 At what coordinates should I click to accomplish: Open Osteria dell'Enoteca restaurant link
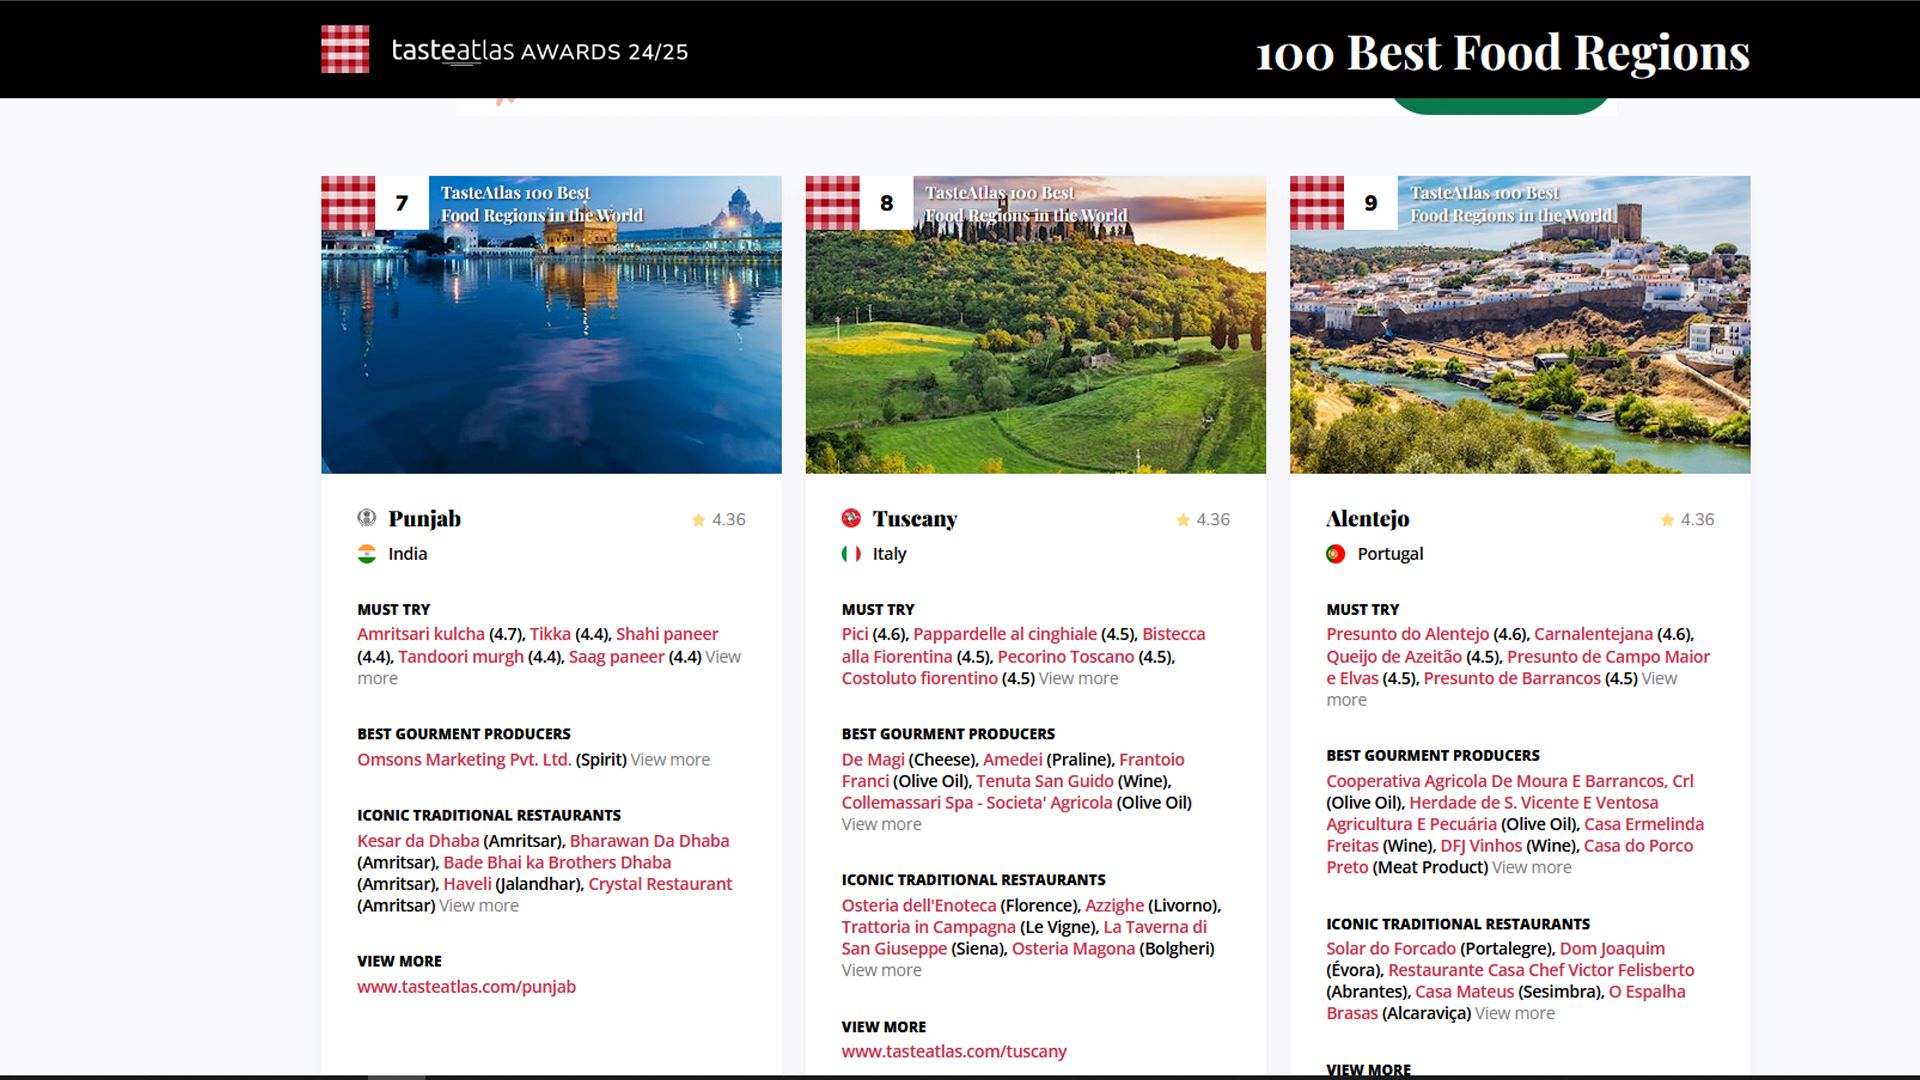click(x=919, y=906)
